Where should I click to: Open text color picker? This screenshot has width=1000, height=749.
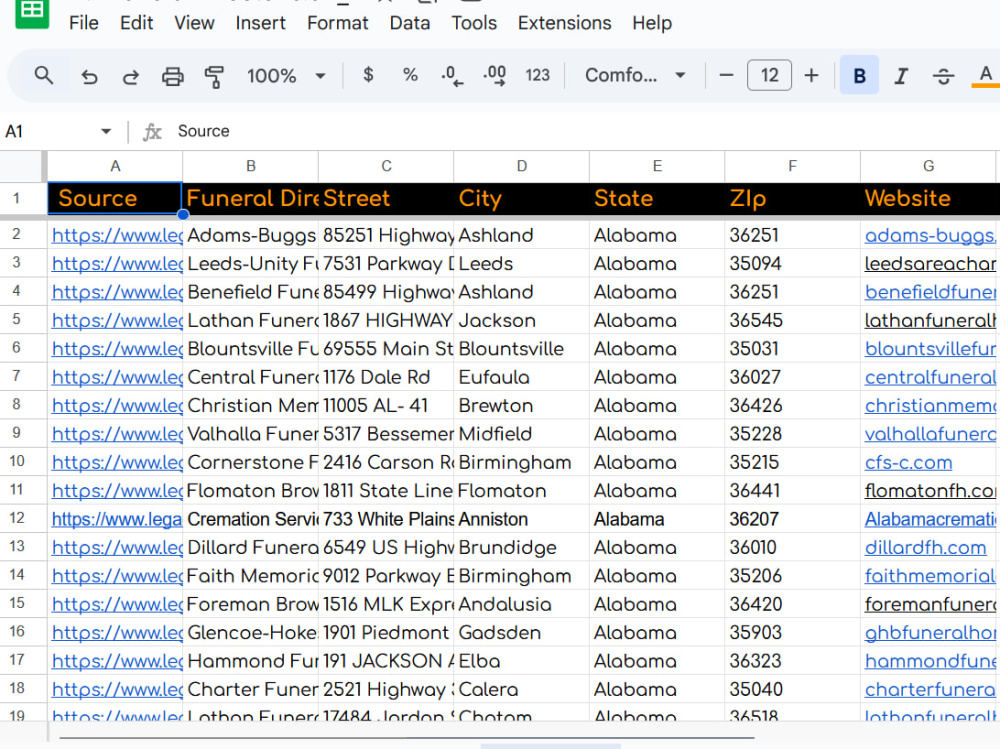coord(985,76)
